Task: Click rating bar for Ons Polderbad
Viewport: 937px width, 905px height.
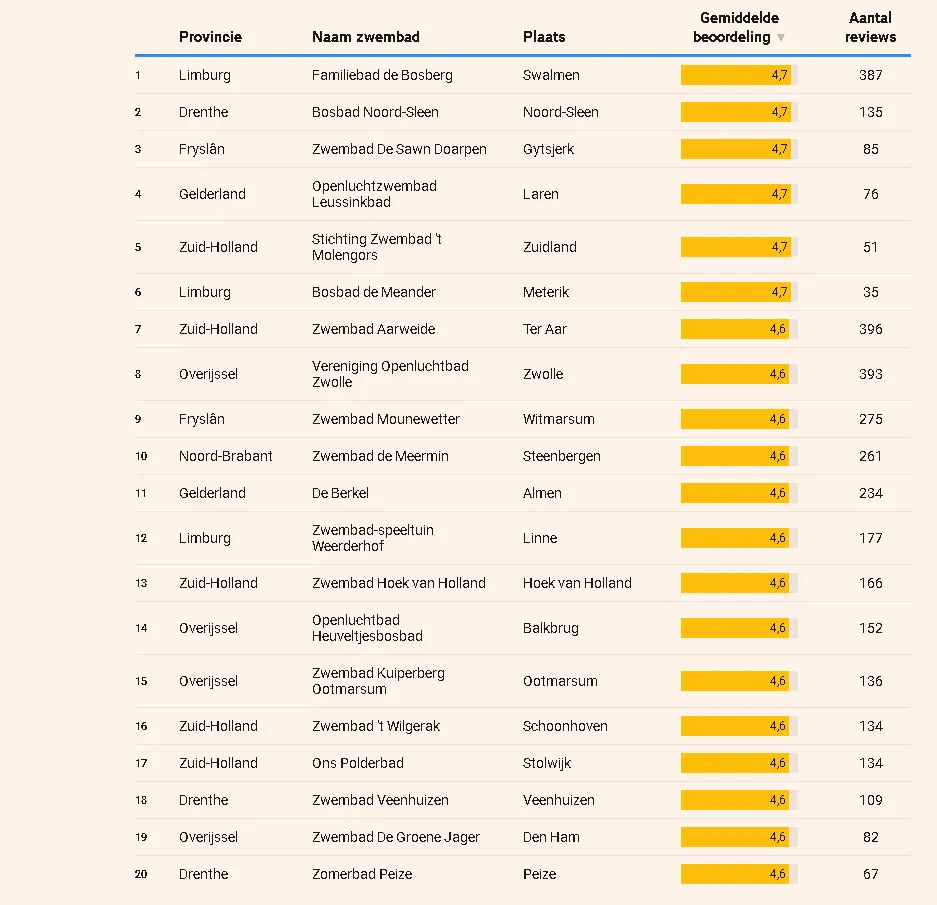Action: pos(739,763)
